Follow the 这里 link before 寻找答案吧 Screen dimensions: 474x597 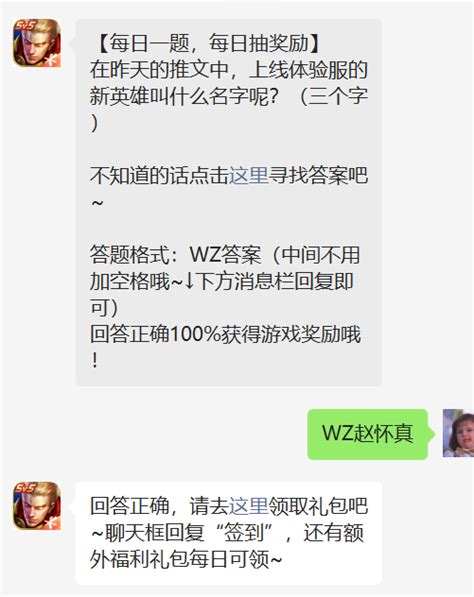tap(249, 176)
